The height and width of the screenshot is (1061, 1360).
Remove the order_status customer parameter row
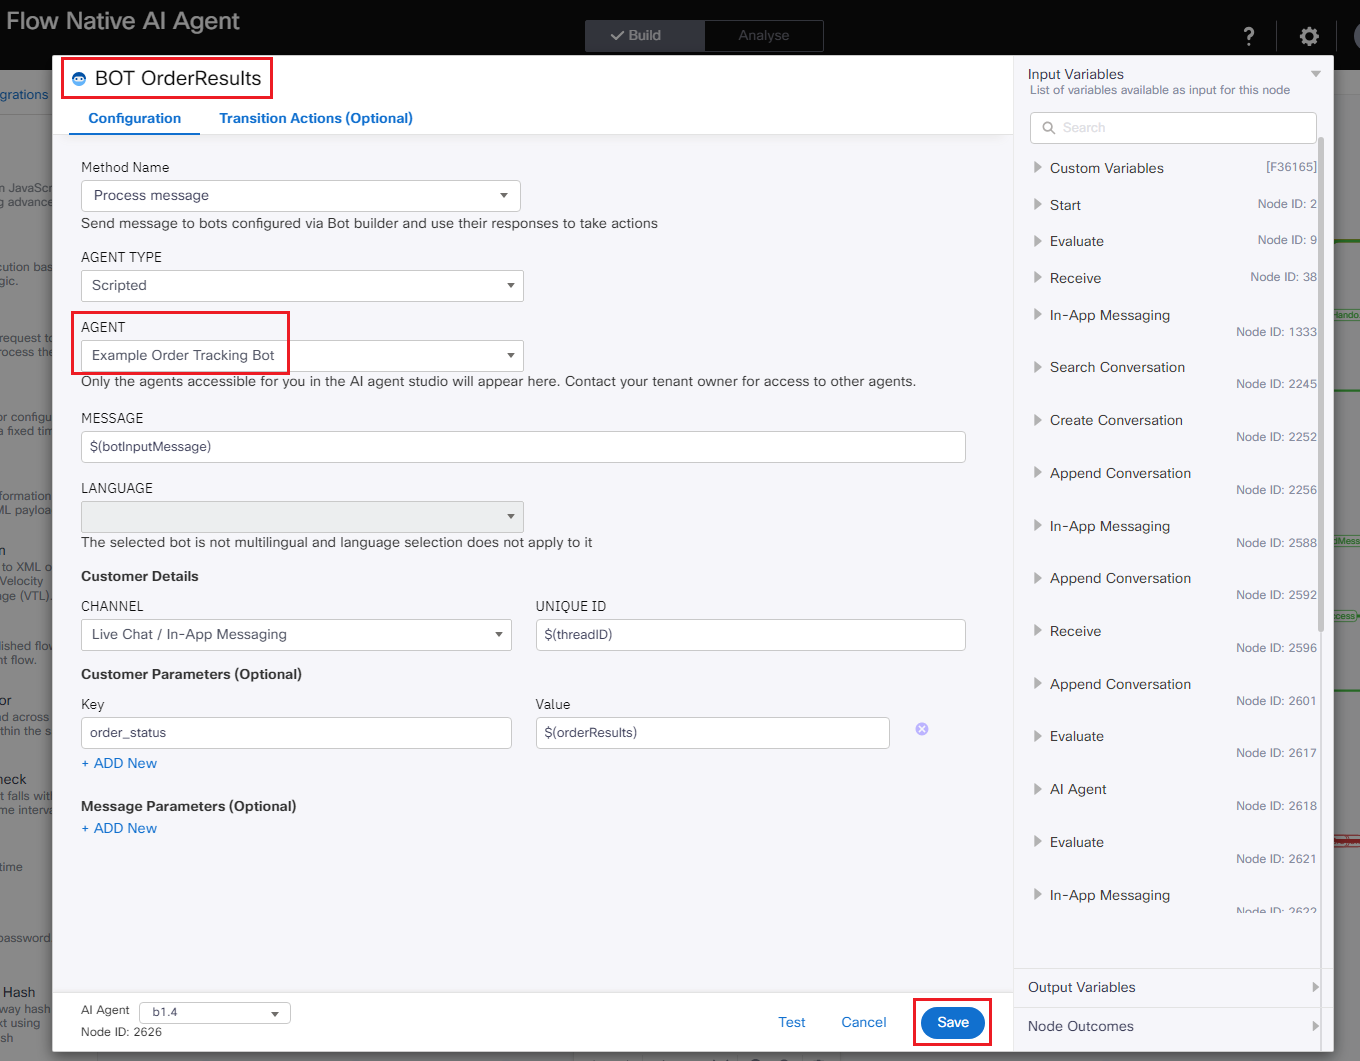tap(922, 729)
